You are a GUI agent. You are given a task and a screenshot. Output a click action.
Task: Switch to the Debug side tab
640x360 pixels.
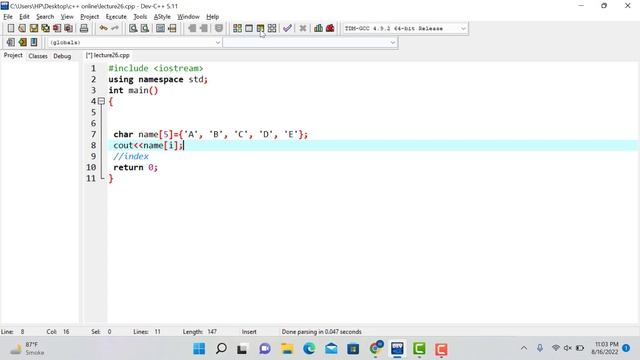tap(62, 56)
